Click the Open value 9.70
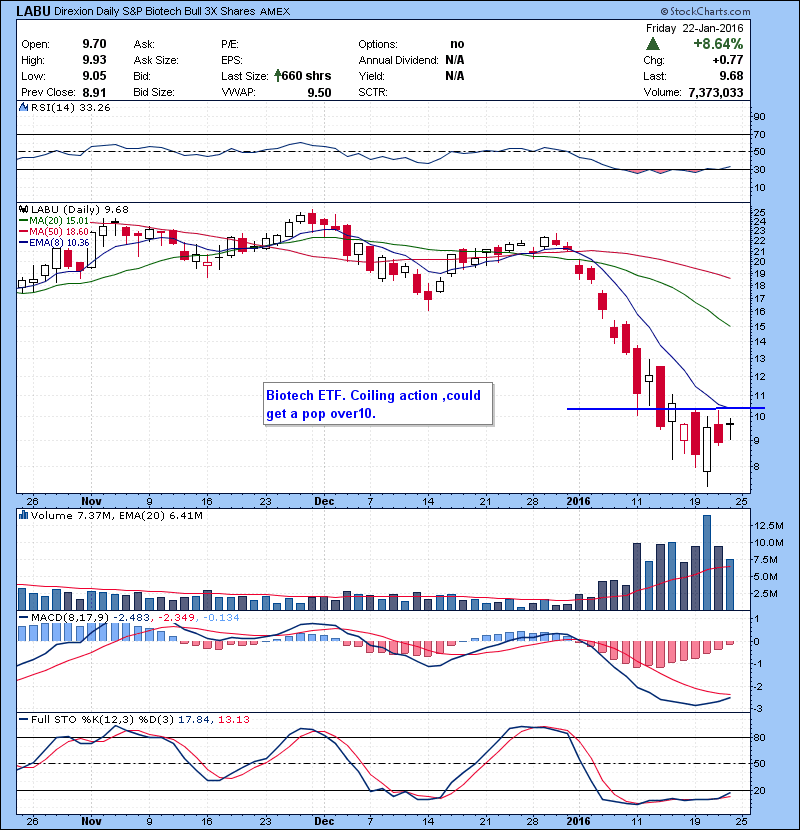Image resolution: width=800 pixels, height=830 pixels. (94, 44)
